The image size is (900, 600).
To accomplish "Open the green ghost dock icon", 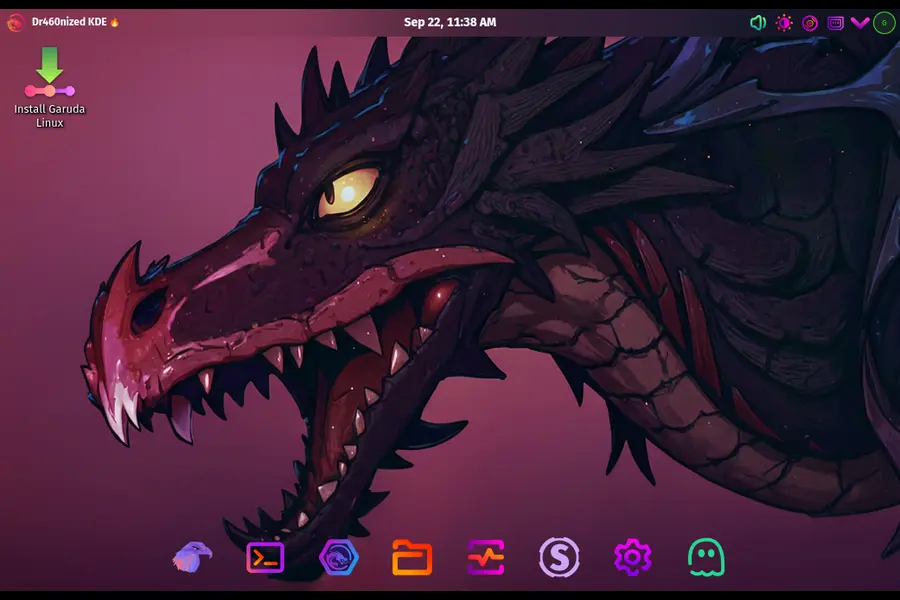I will point(706,557).
